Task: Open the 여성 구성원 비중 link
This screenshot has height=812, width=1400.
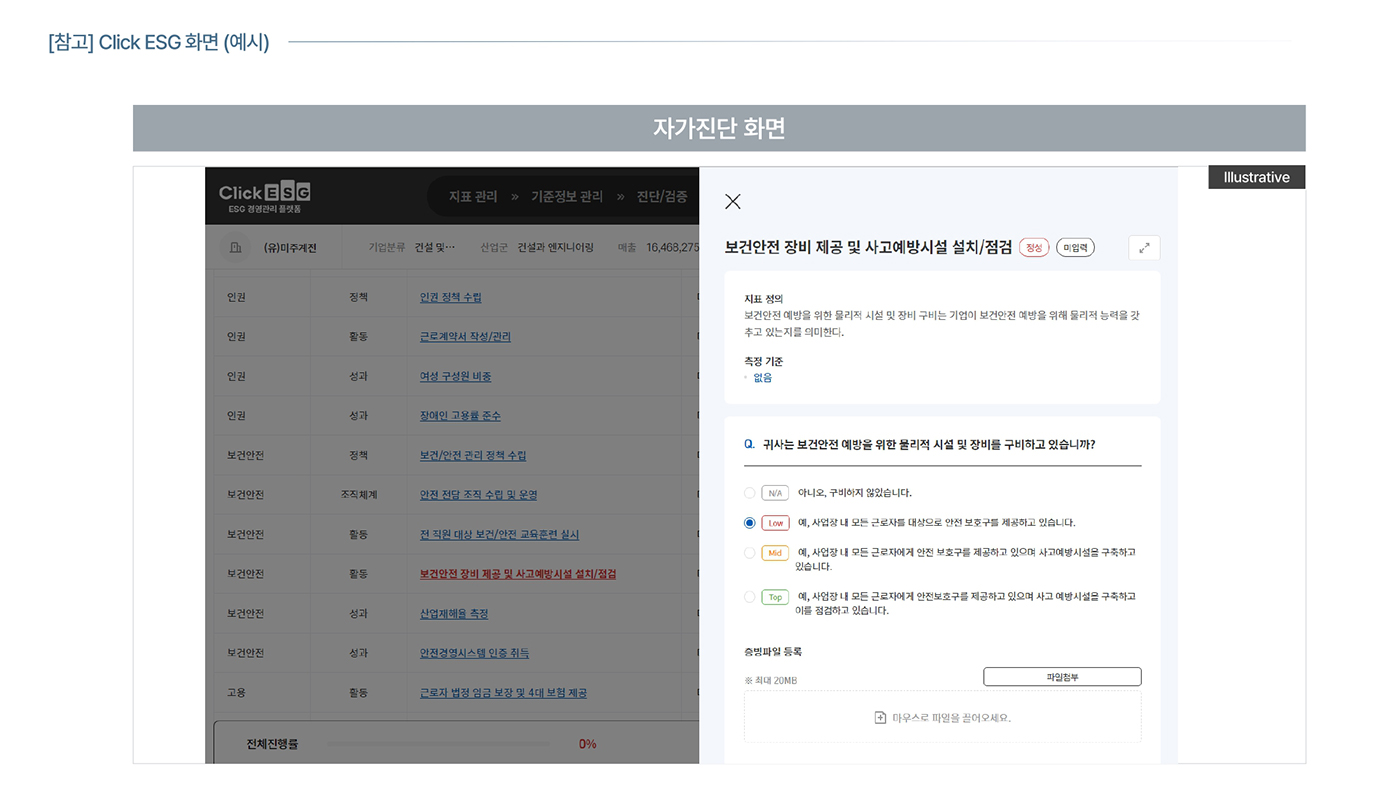Action: click(455, 377)
